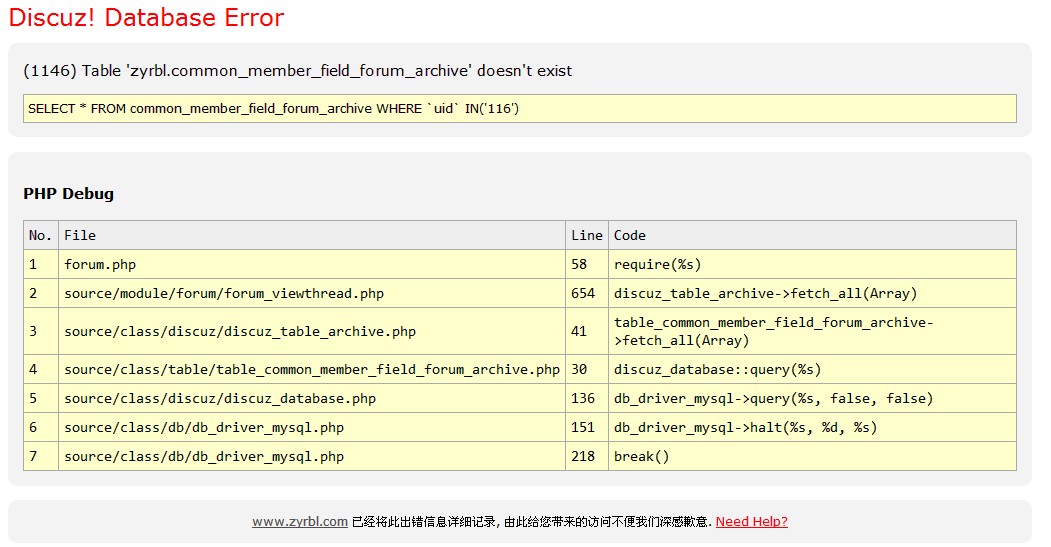Select db_driver_mysql->halt(%s, %d, %s) code

tap(745, 428)
